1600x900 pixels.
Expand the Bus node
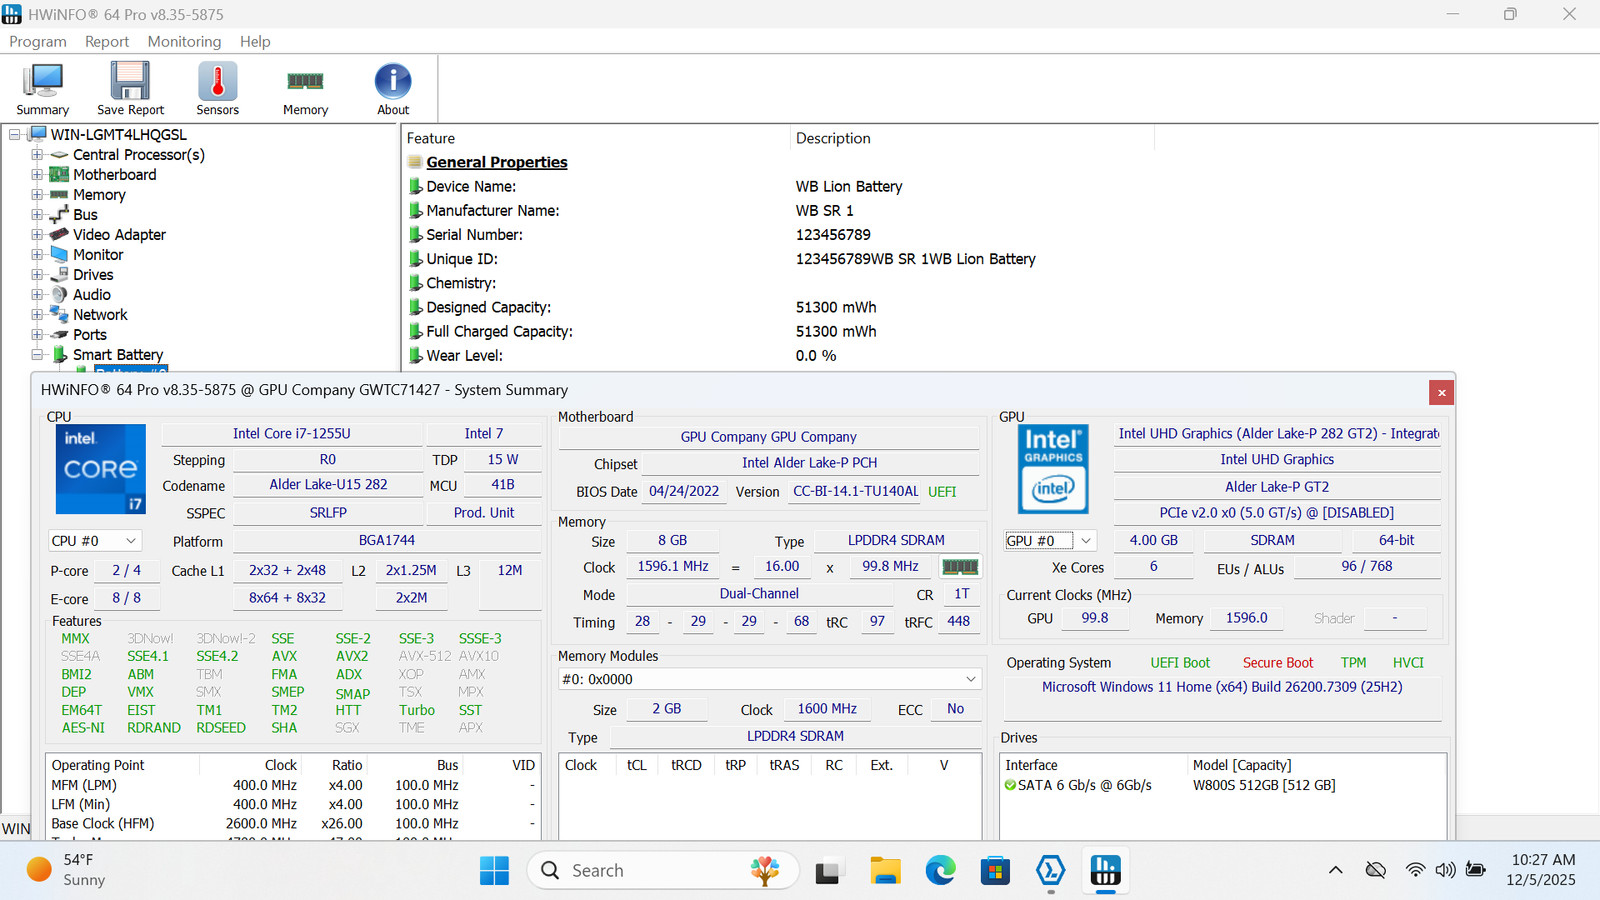[37, 215]
